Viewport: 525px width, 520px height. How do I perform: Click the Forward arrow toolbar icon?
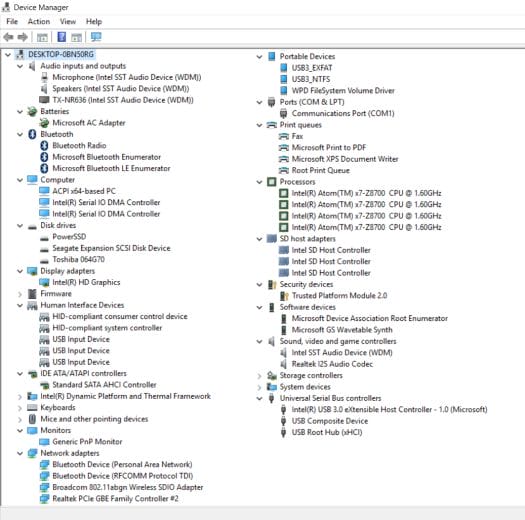coord(22,37)
